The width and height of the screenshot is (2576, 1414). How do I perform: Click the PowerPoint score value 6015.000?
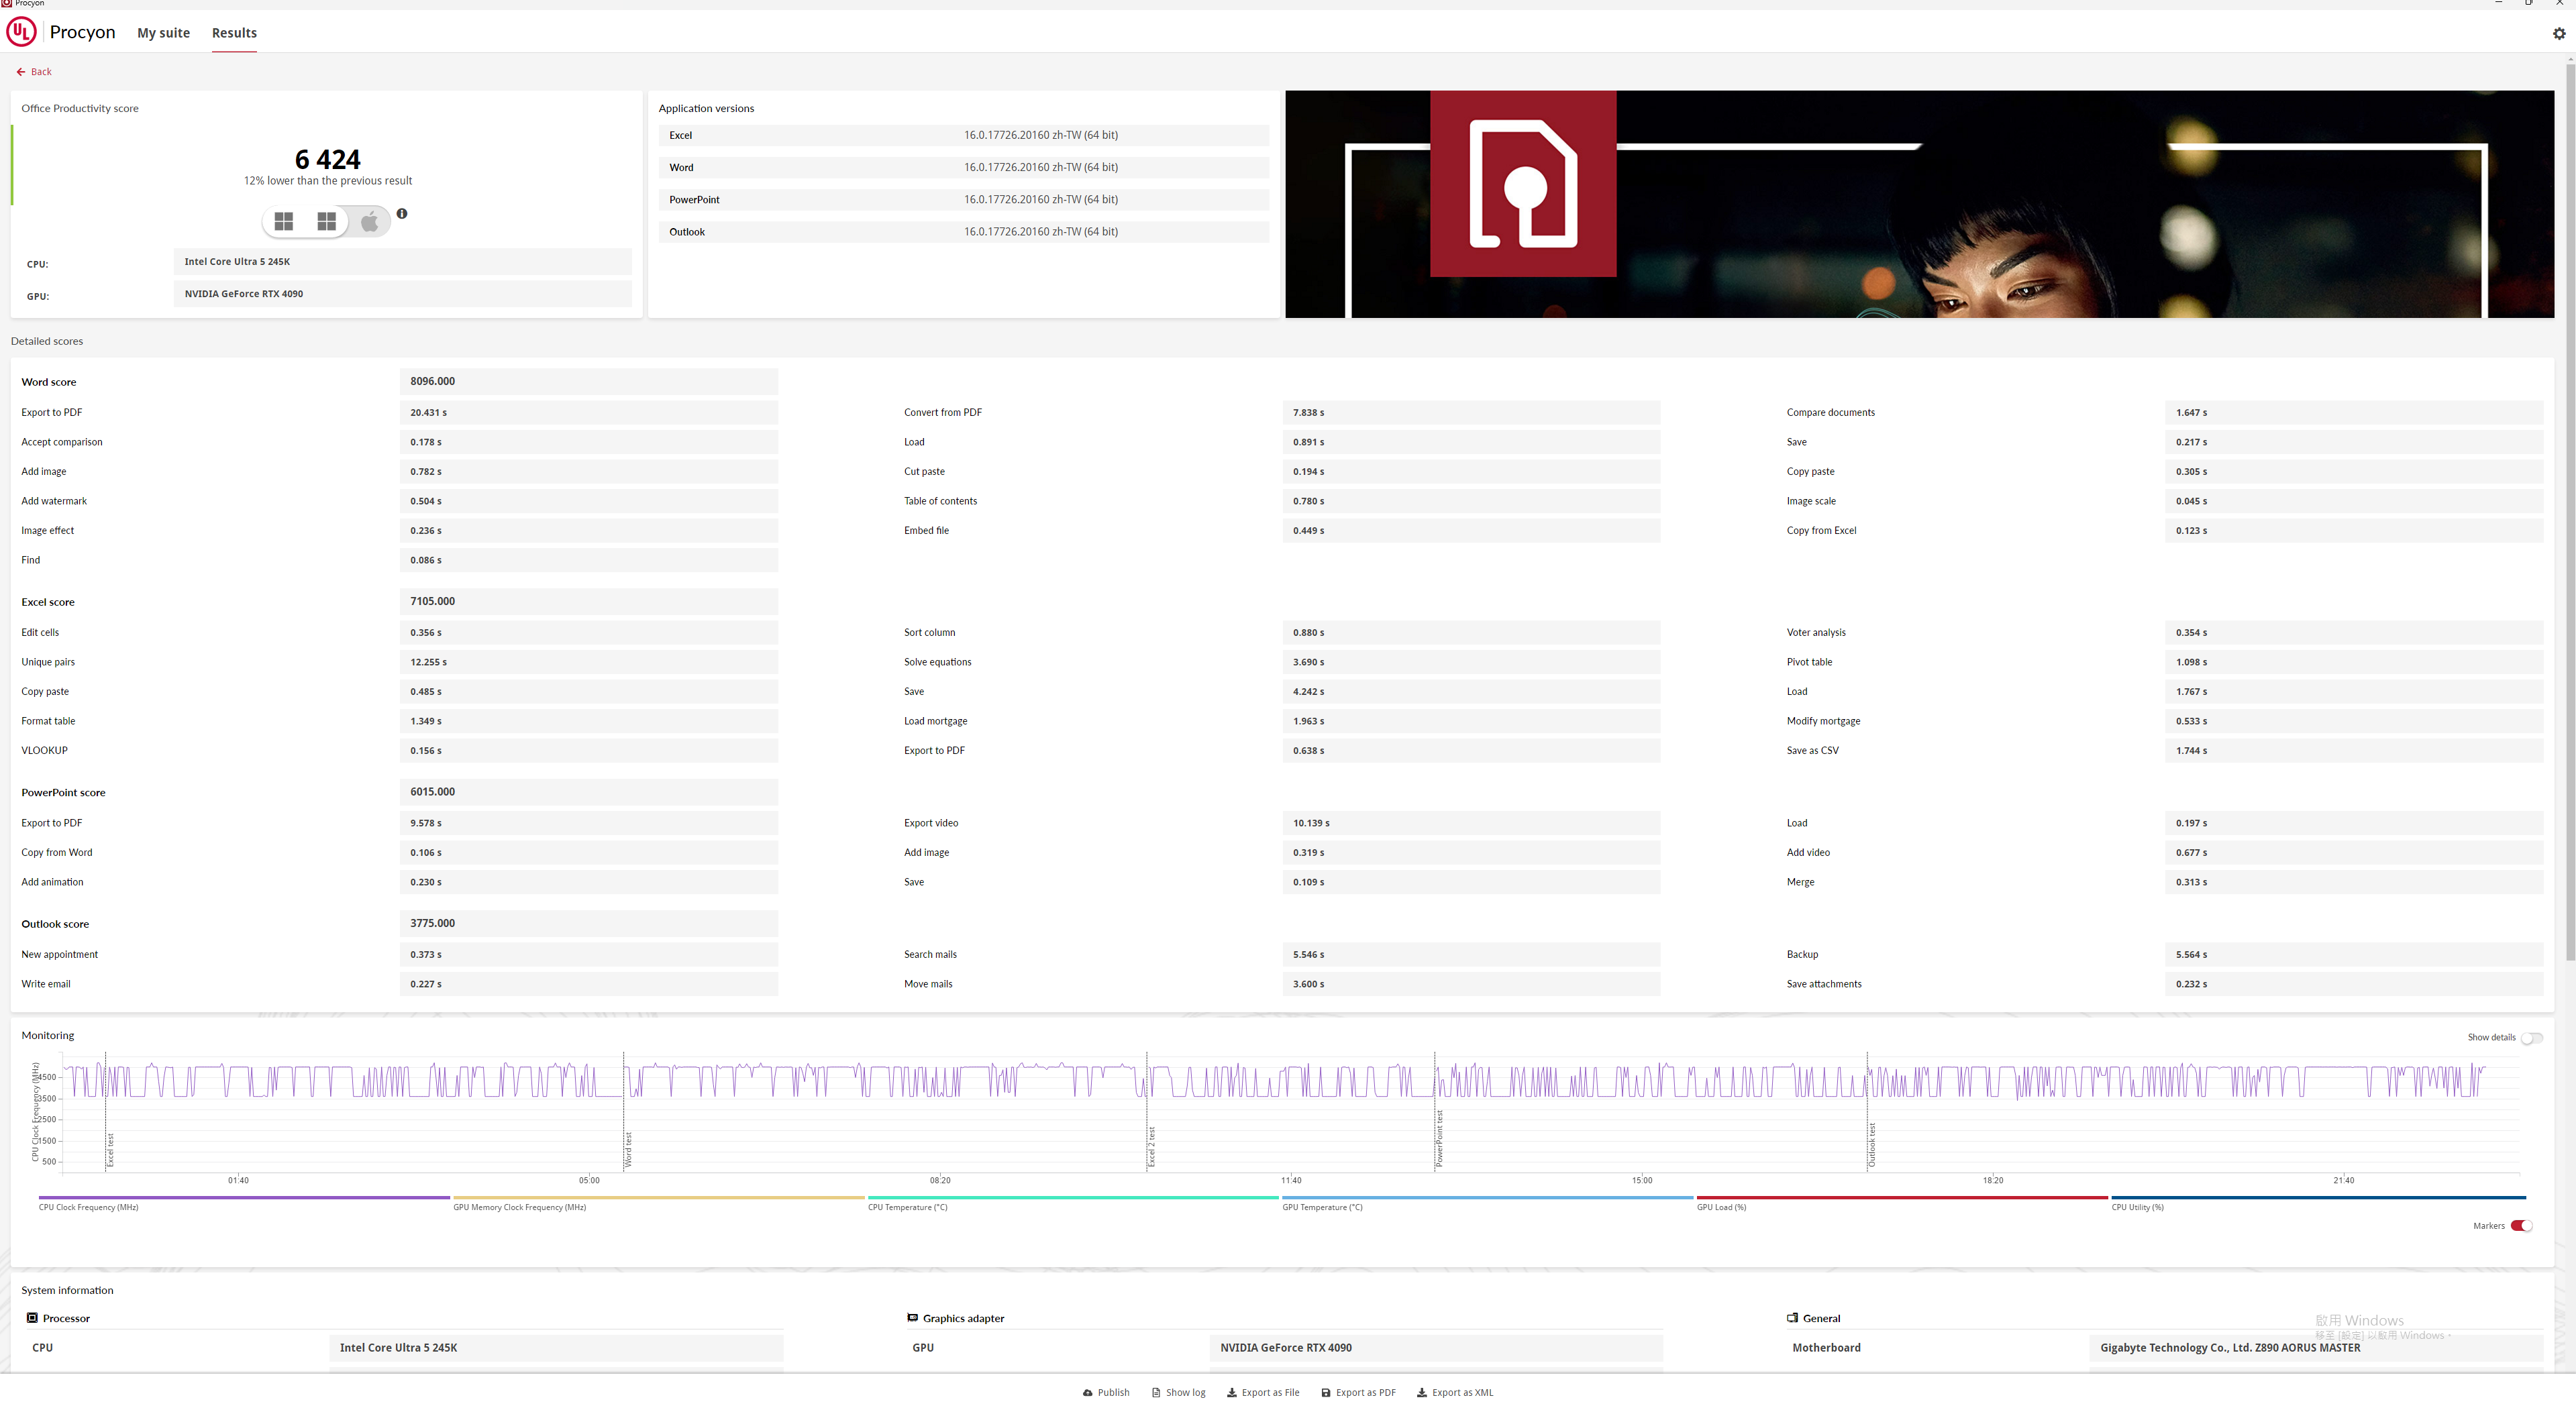coord(589,791)
